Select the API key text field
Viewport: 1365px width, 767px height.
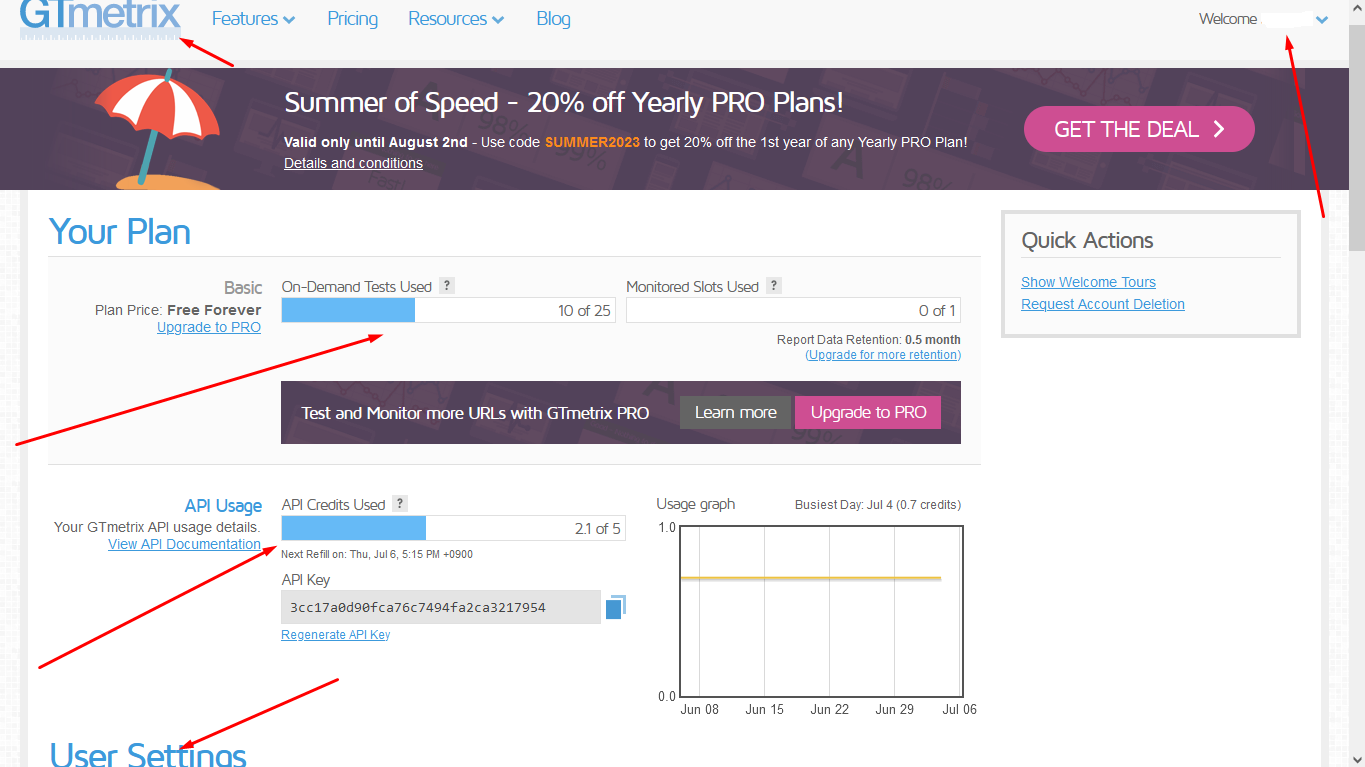coord(441,607)
